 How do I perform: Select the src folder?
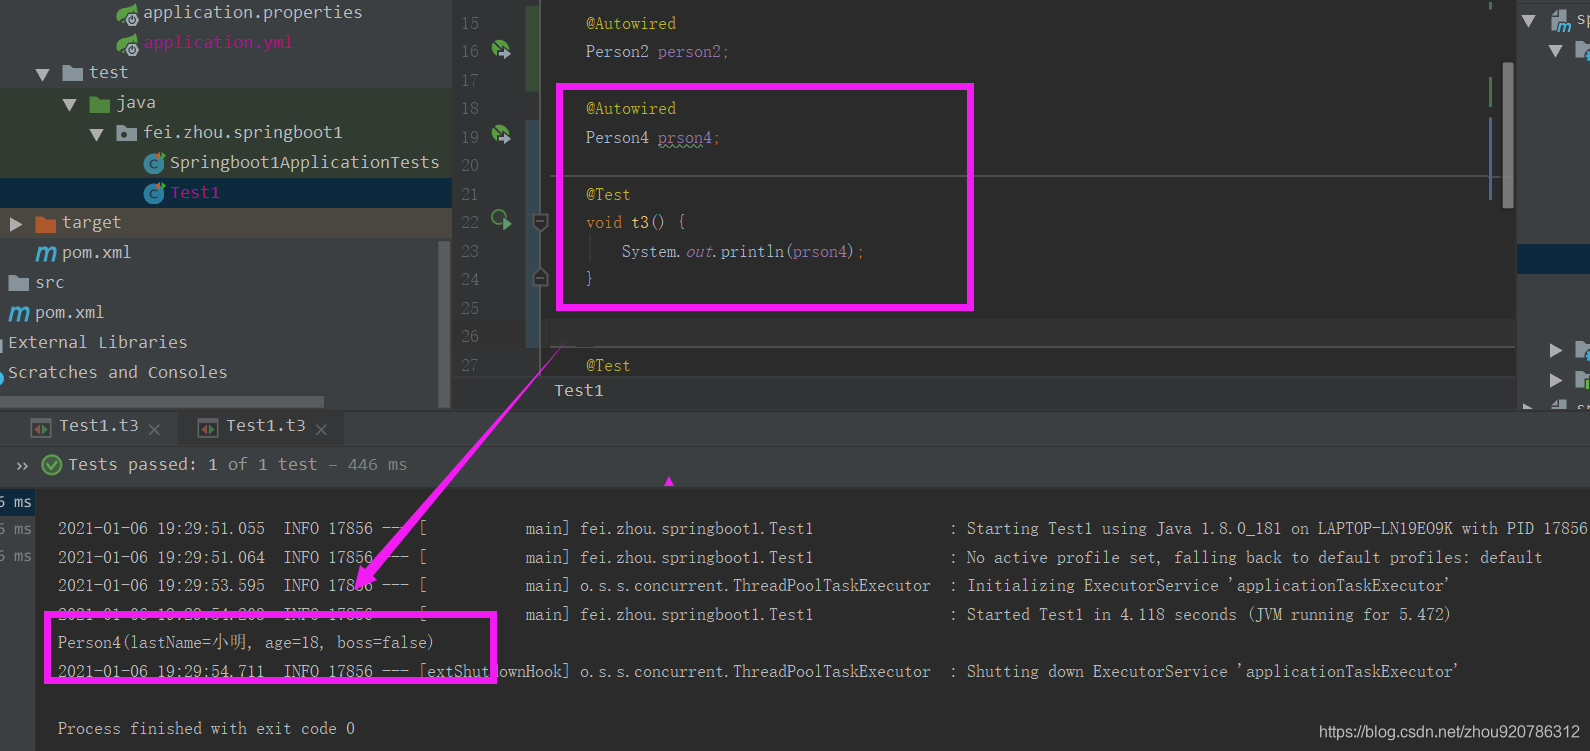coord(49,282)
